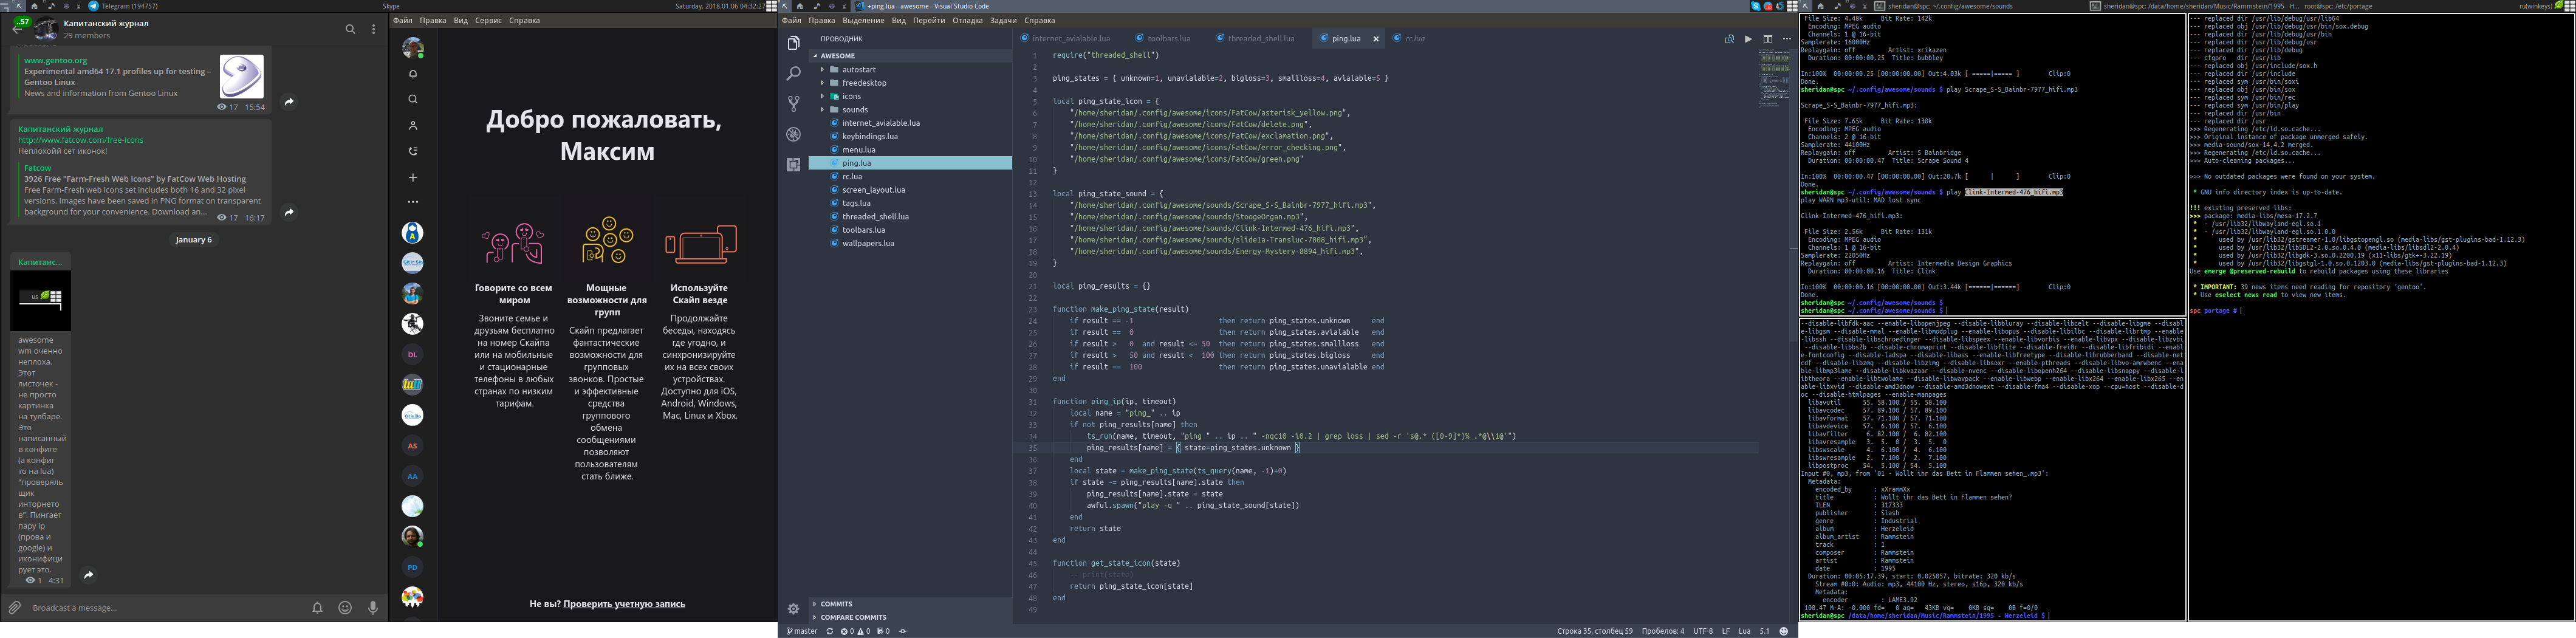
Task: Click the Проверить учетную запись link
Action: pyautogui.click(x=624, y=604)
